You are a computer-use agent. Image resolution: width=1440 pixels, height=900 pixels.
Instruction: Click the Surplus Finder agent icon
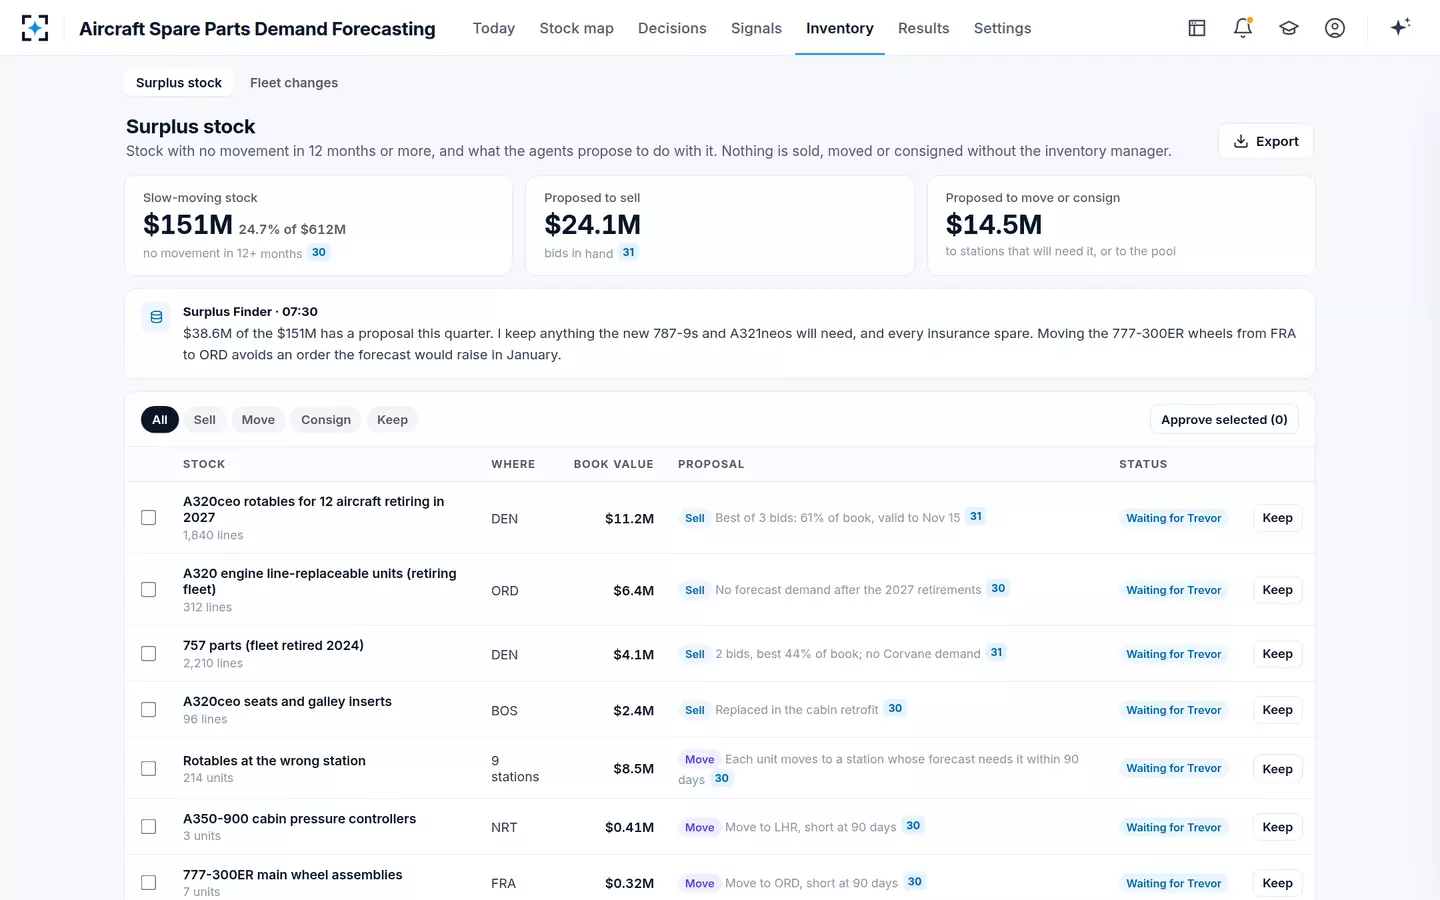pos(156,317)
